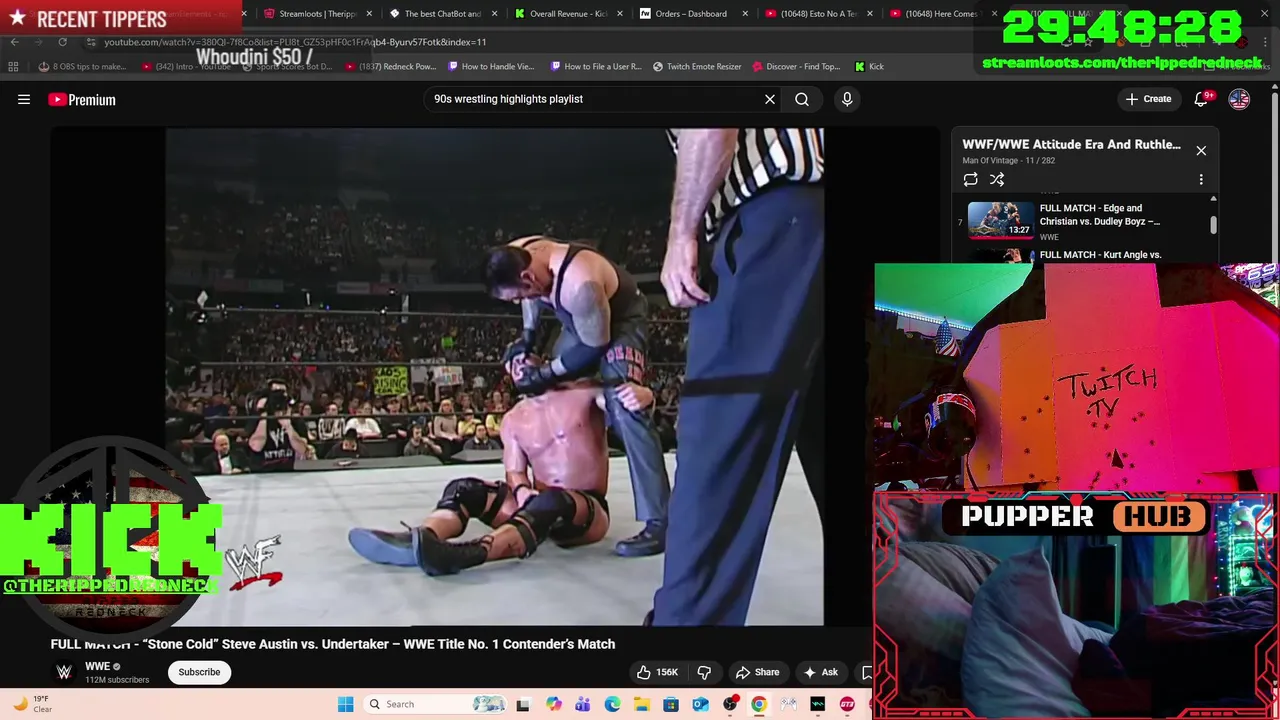Subscribe to the WWE channel
This screenshot has height=720, width=1280.
[199, 672]
